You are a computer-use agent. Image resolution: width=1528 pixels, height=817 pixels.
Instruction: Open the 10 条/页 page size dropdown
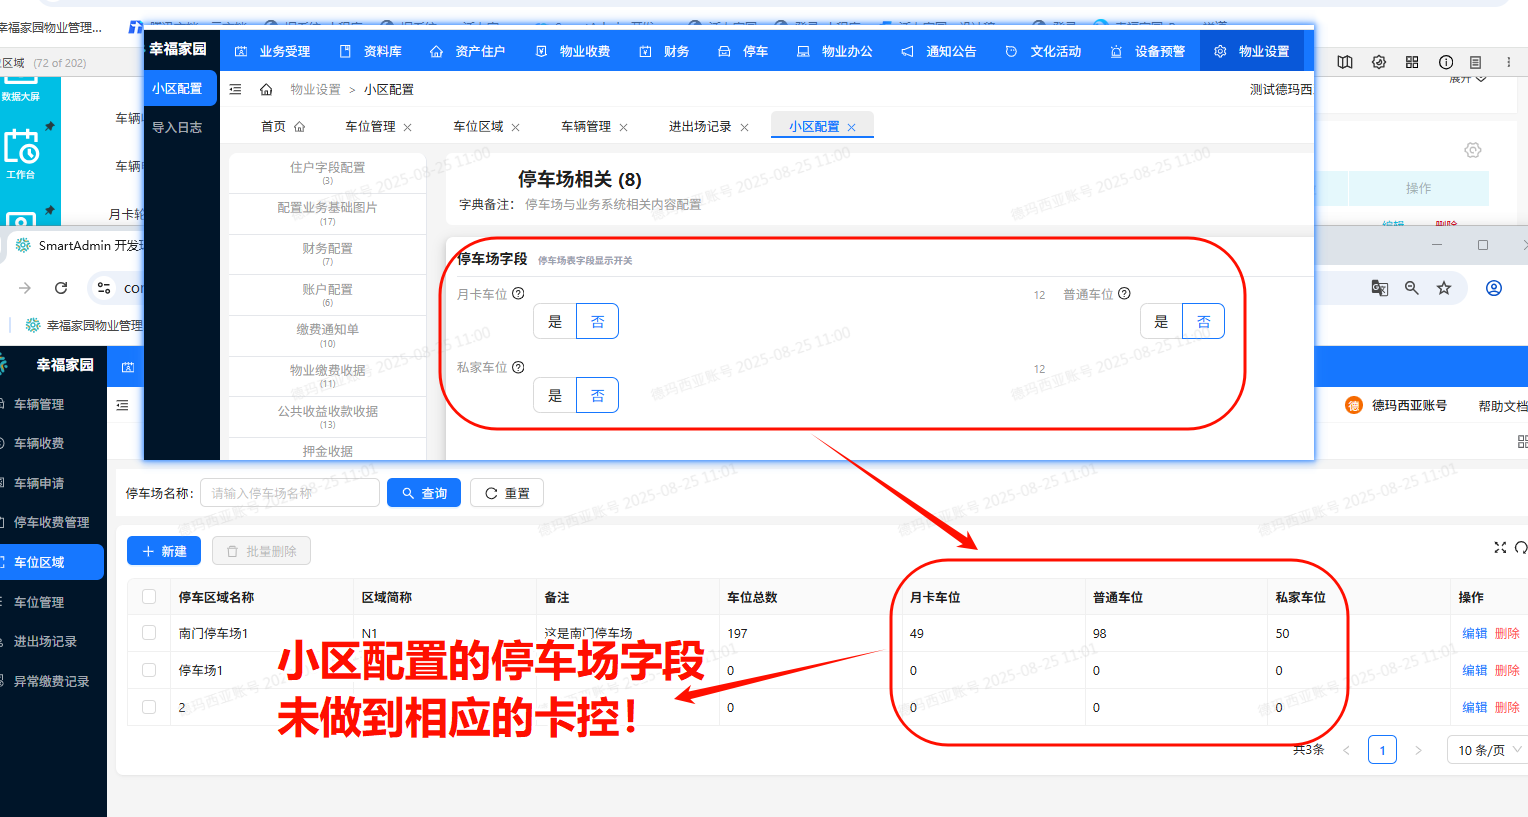click(x=1488, y=750)
